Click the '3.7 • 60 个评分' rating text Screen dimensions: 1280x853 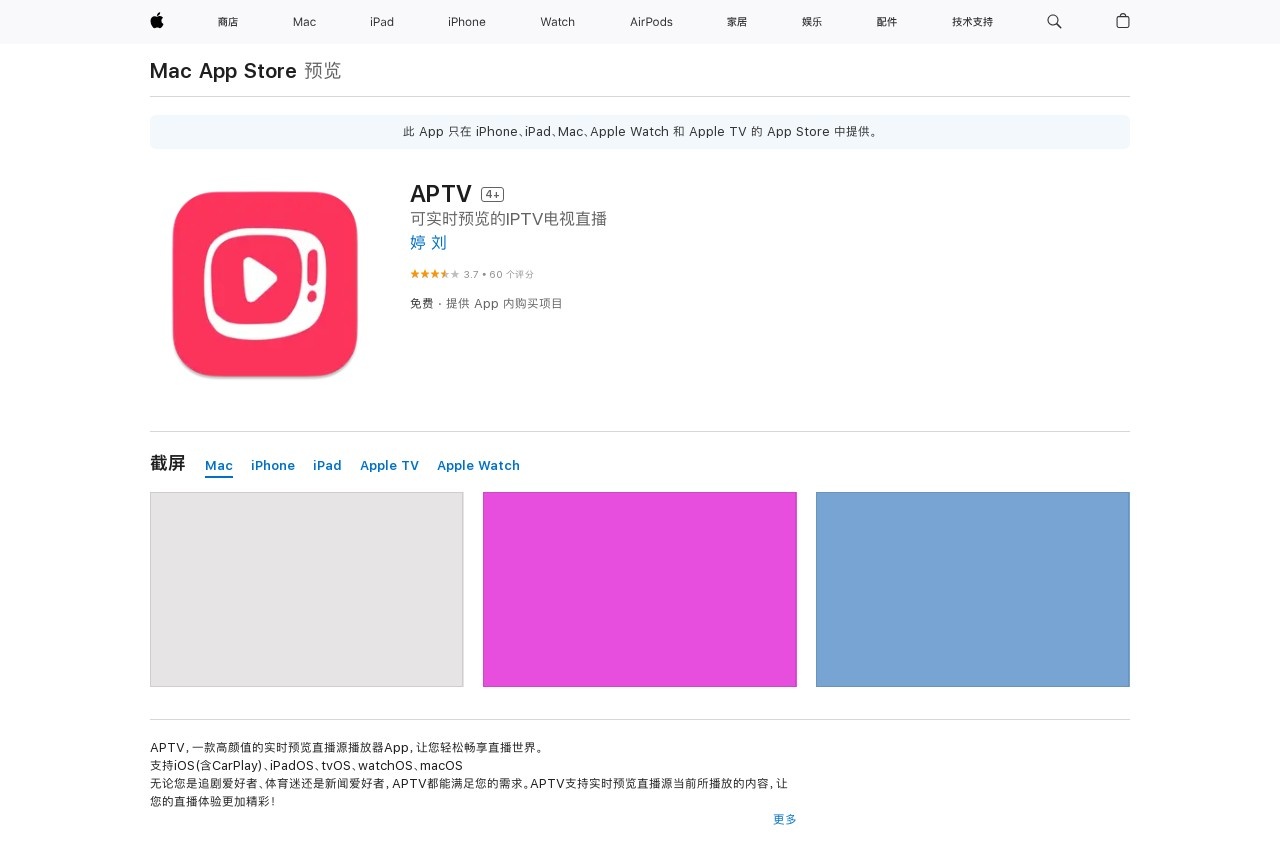499,274
